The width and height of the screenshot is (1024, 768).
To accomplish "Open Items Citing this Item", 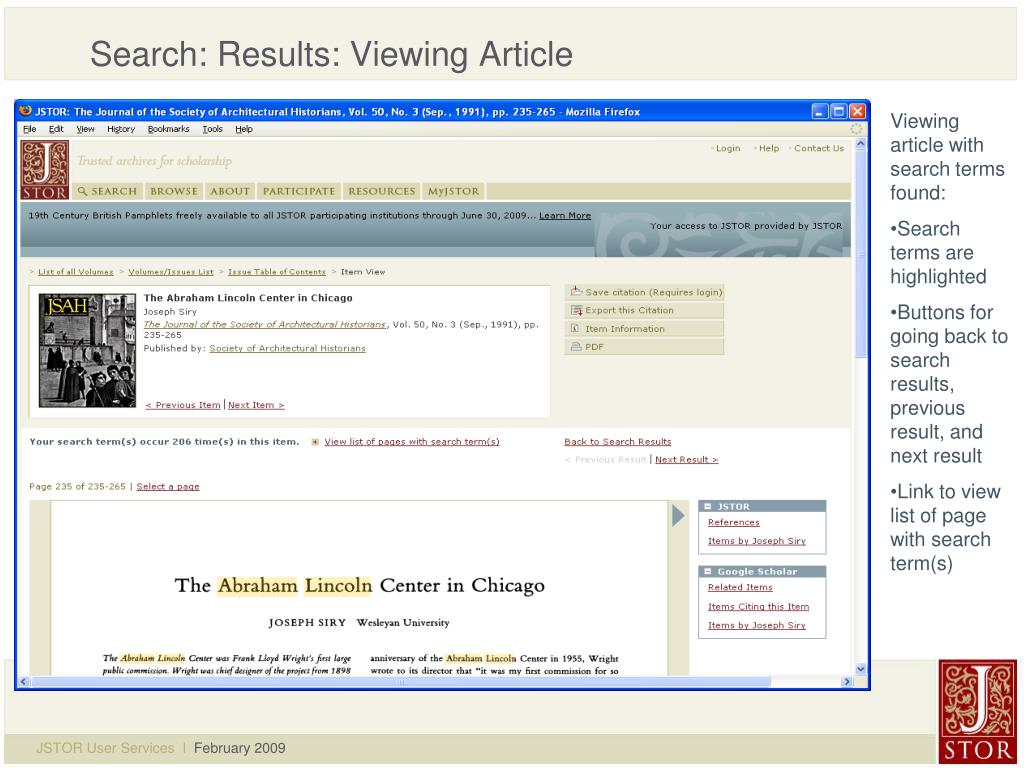I will 758,607.
